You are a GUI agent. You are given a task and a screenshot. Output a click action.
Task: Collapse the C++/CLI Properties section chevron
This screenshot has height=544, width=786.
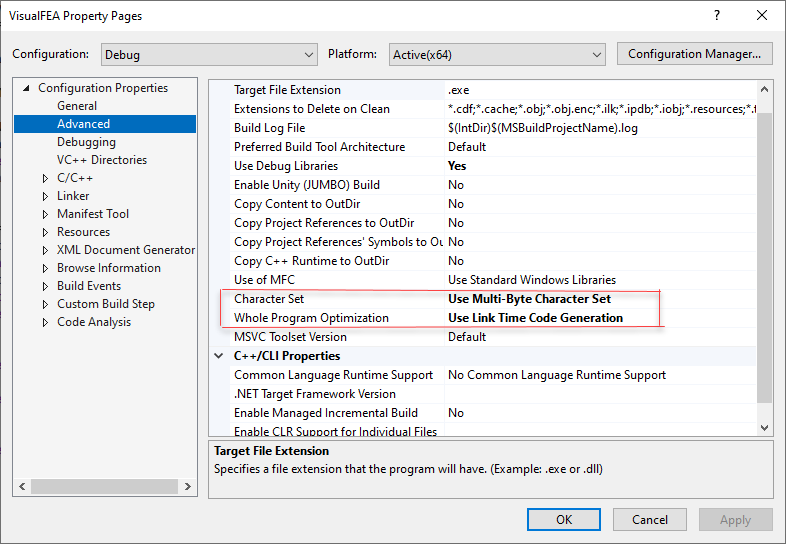tap(219, 356)
